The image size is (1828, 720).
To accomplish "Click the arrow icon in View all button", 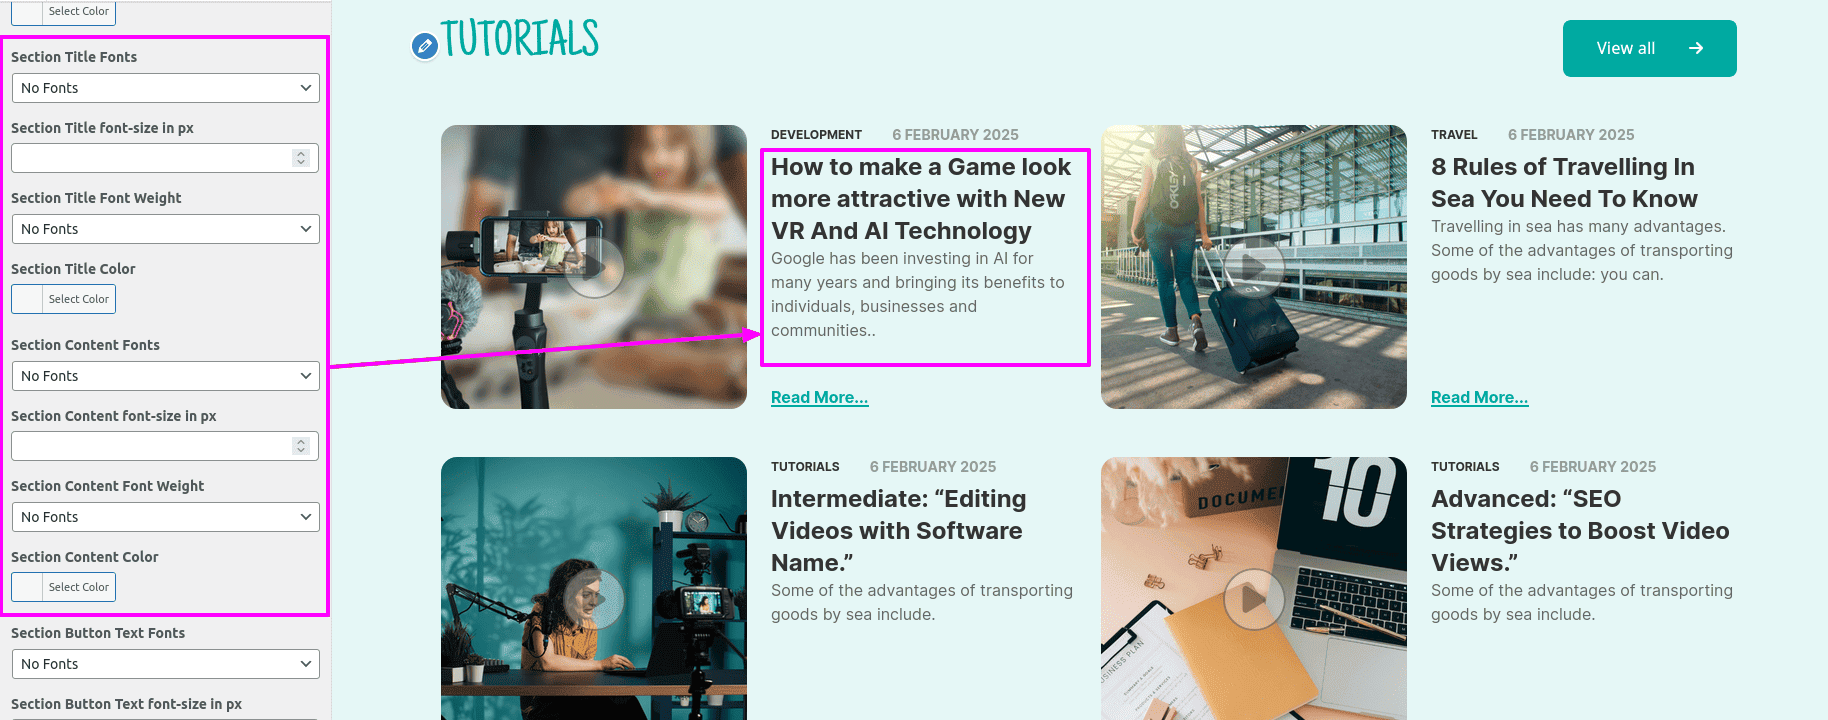I will 1696,48.
